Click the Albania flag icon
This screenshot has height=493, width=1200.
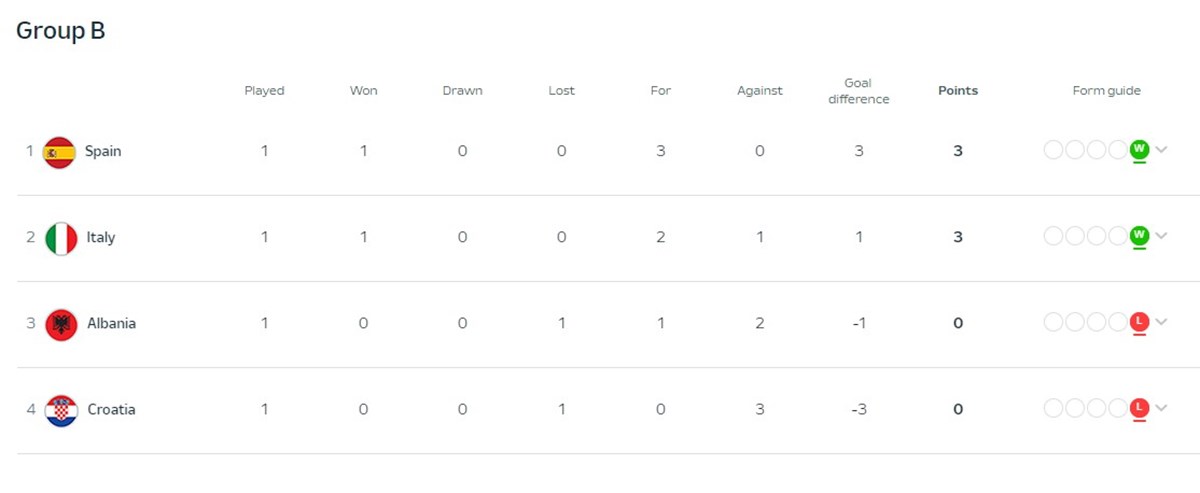61,324
